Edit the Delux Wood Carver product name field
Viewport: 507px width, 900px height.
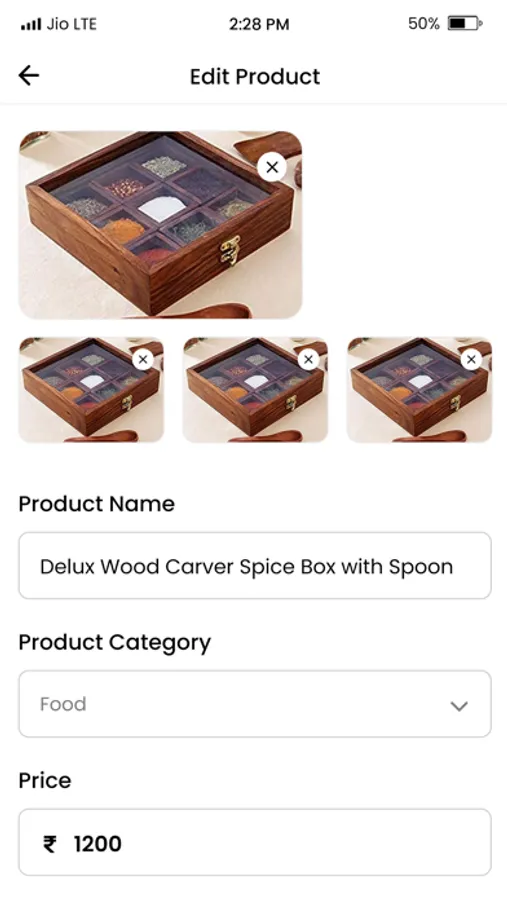pyautogui.click(x=255, y=566)
